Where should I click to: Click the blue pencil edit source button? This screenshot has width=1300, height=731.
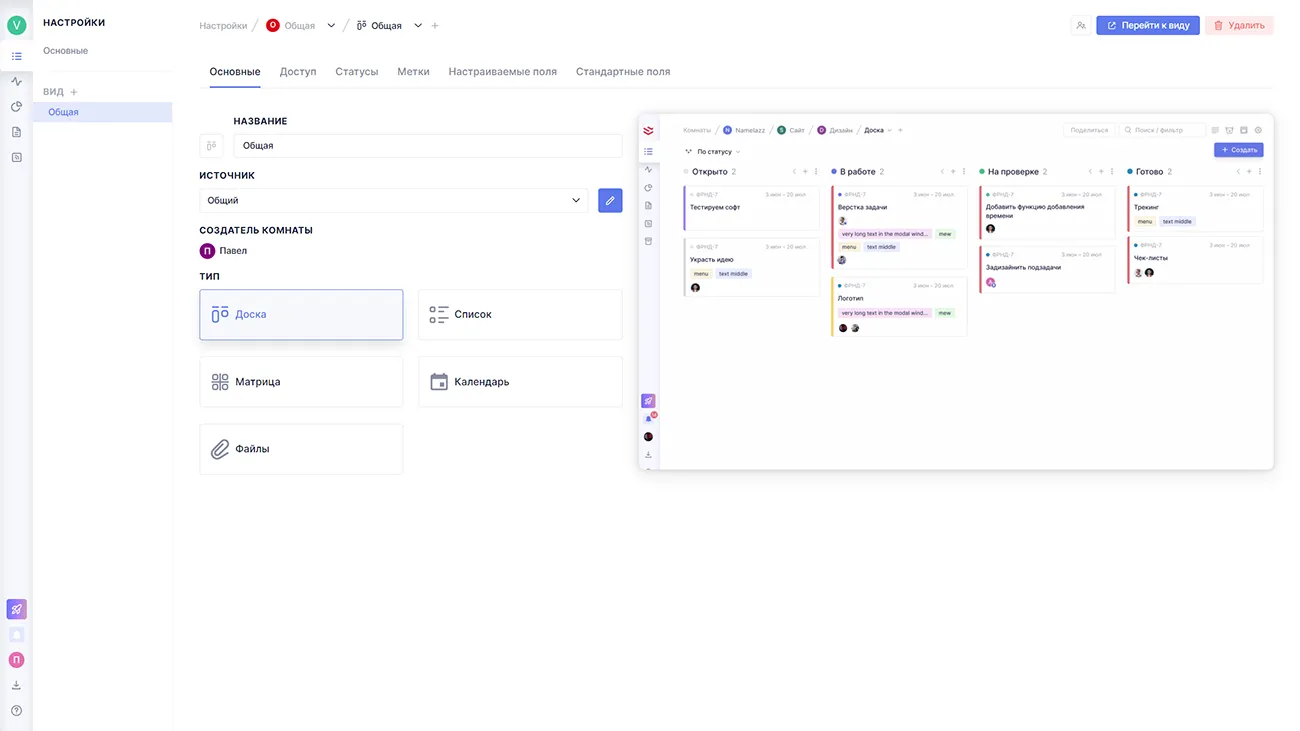[x=610, y=200]
